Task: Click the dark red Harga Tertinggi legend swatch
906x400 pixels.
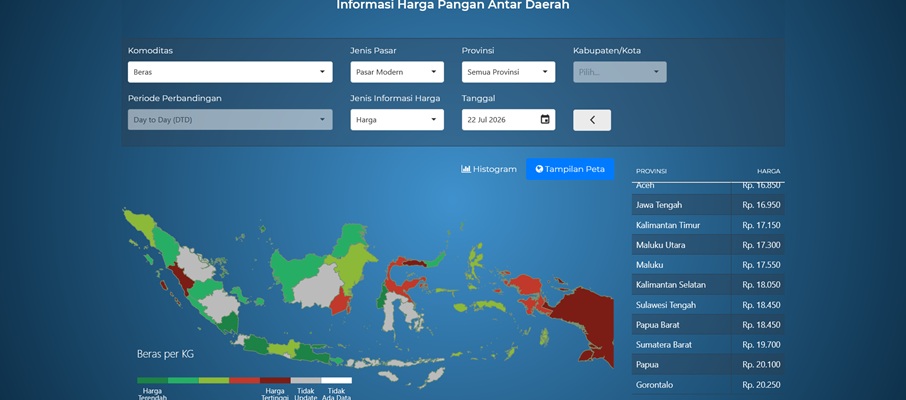Action: (x=275, y=380)
